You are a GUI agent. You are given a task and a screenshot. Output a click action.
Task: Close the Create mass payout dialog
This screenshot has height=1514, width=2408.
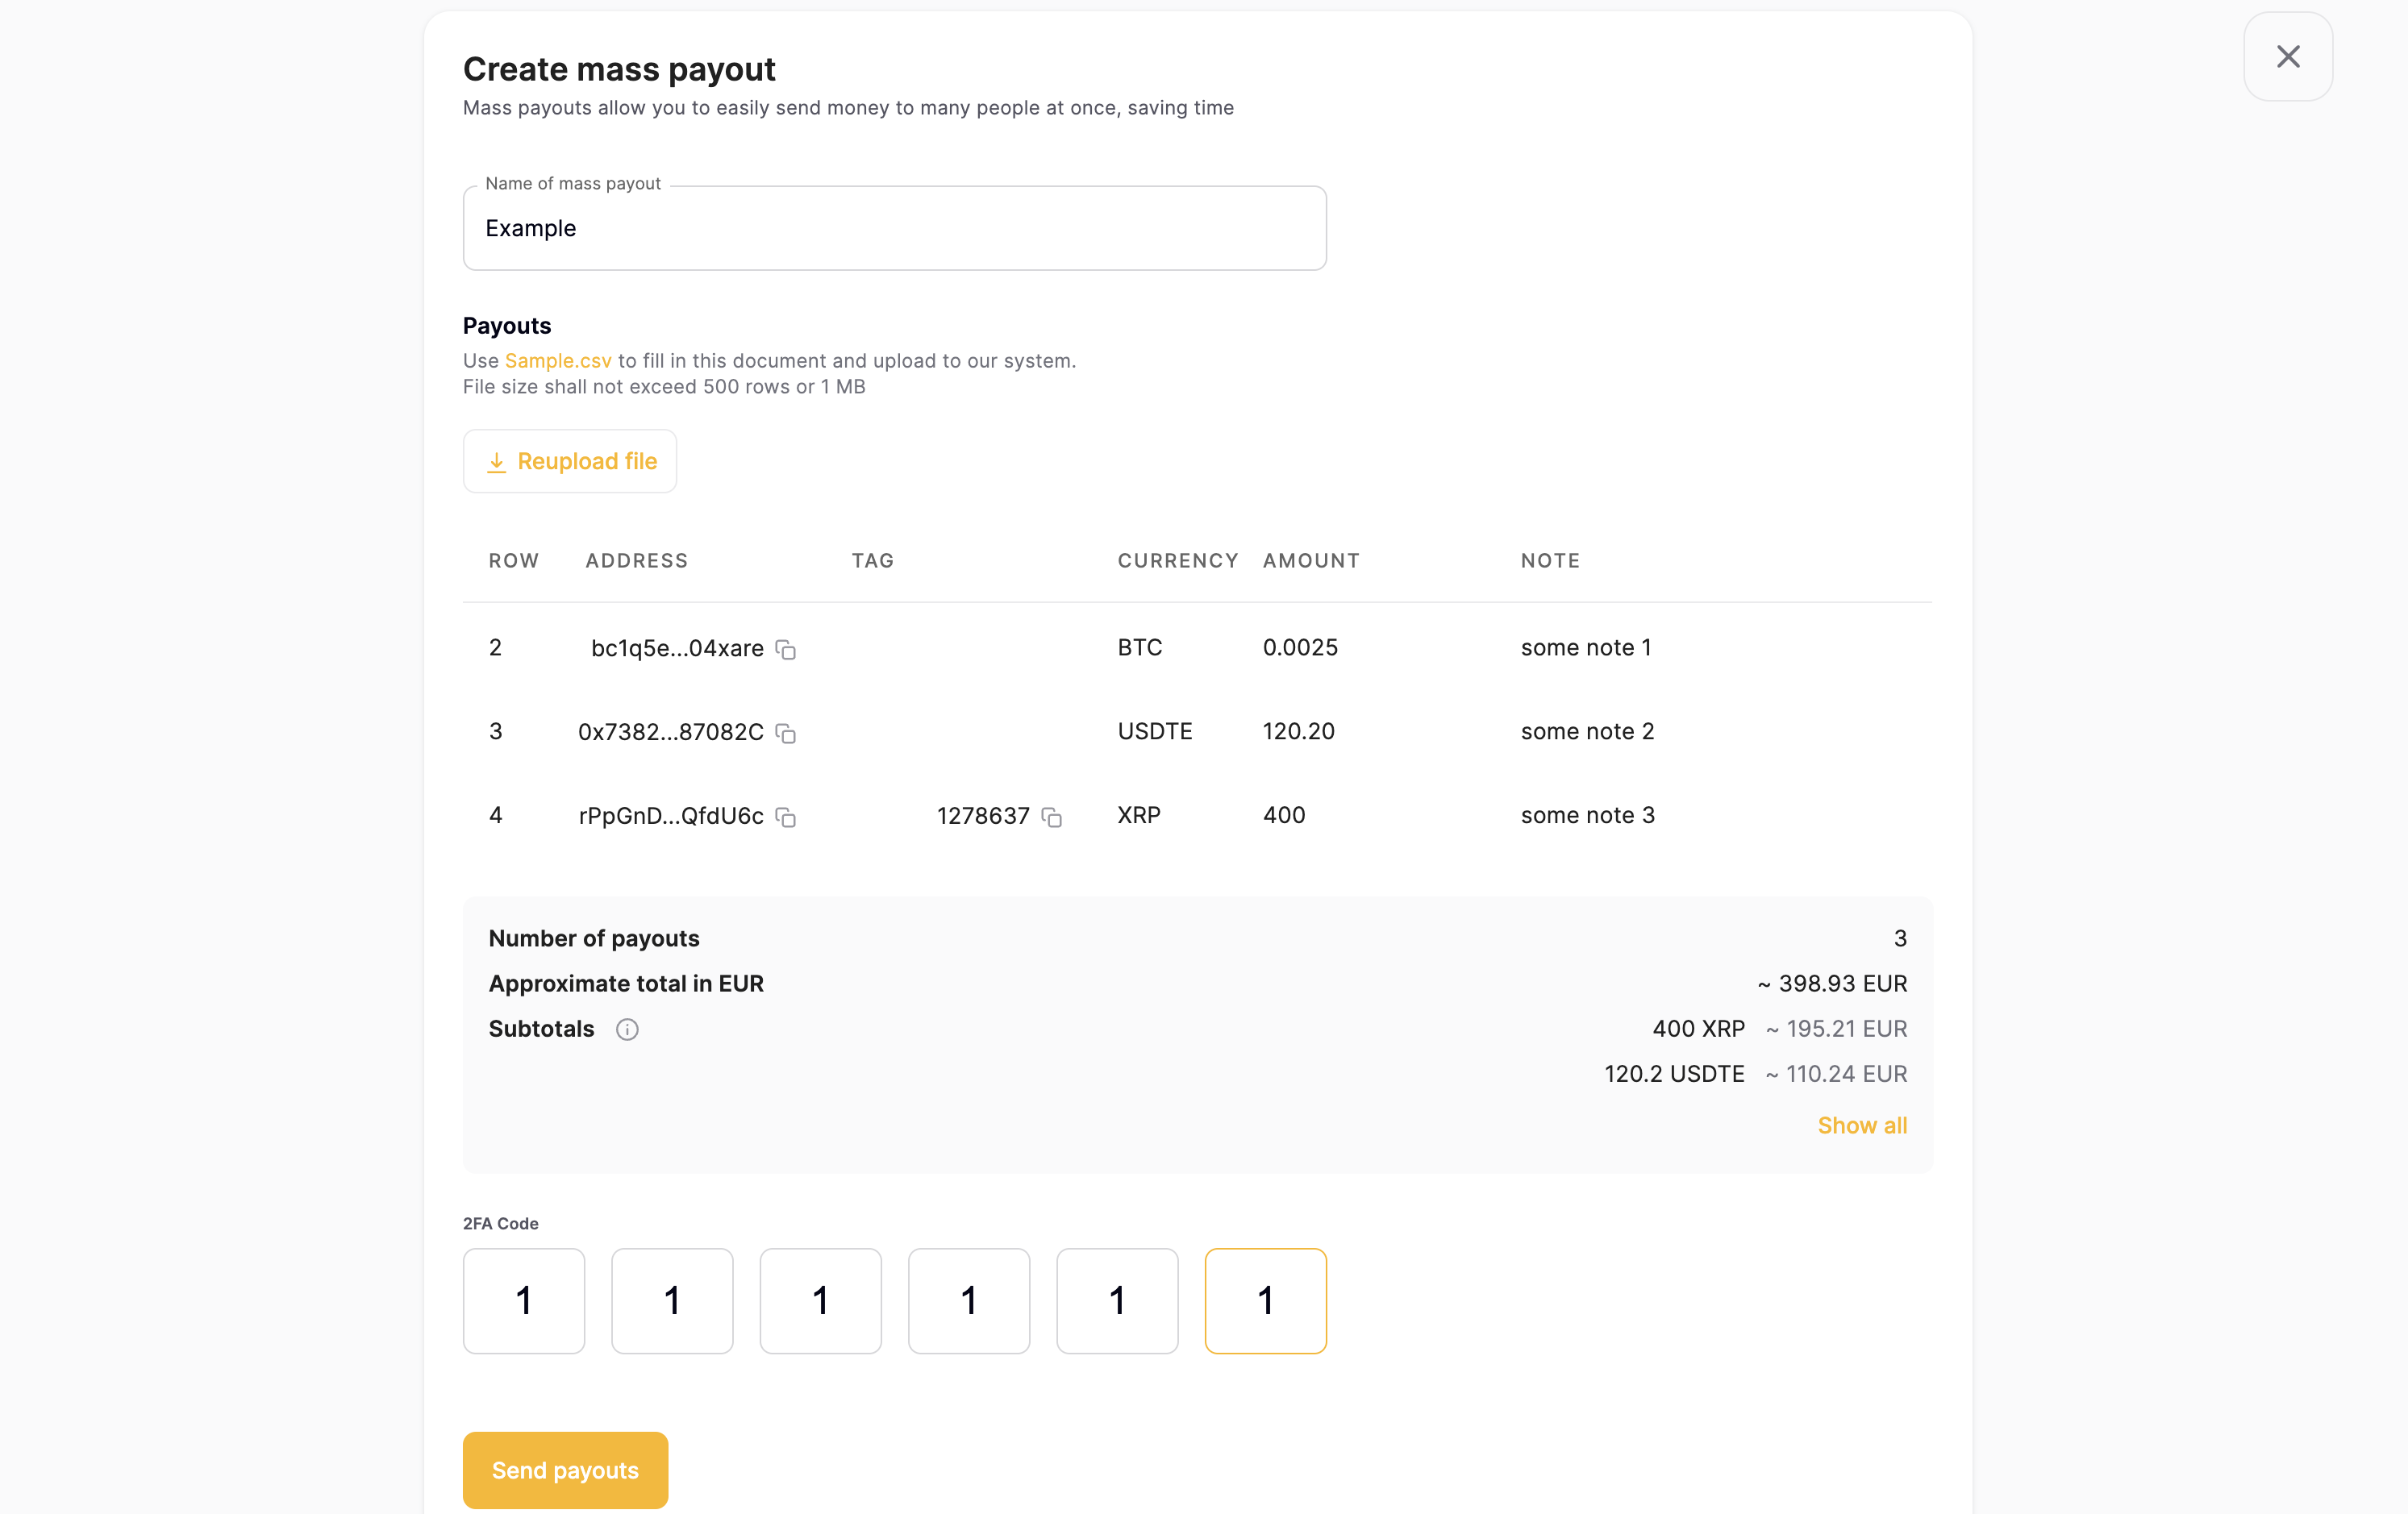[x=2288, y=56]
